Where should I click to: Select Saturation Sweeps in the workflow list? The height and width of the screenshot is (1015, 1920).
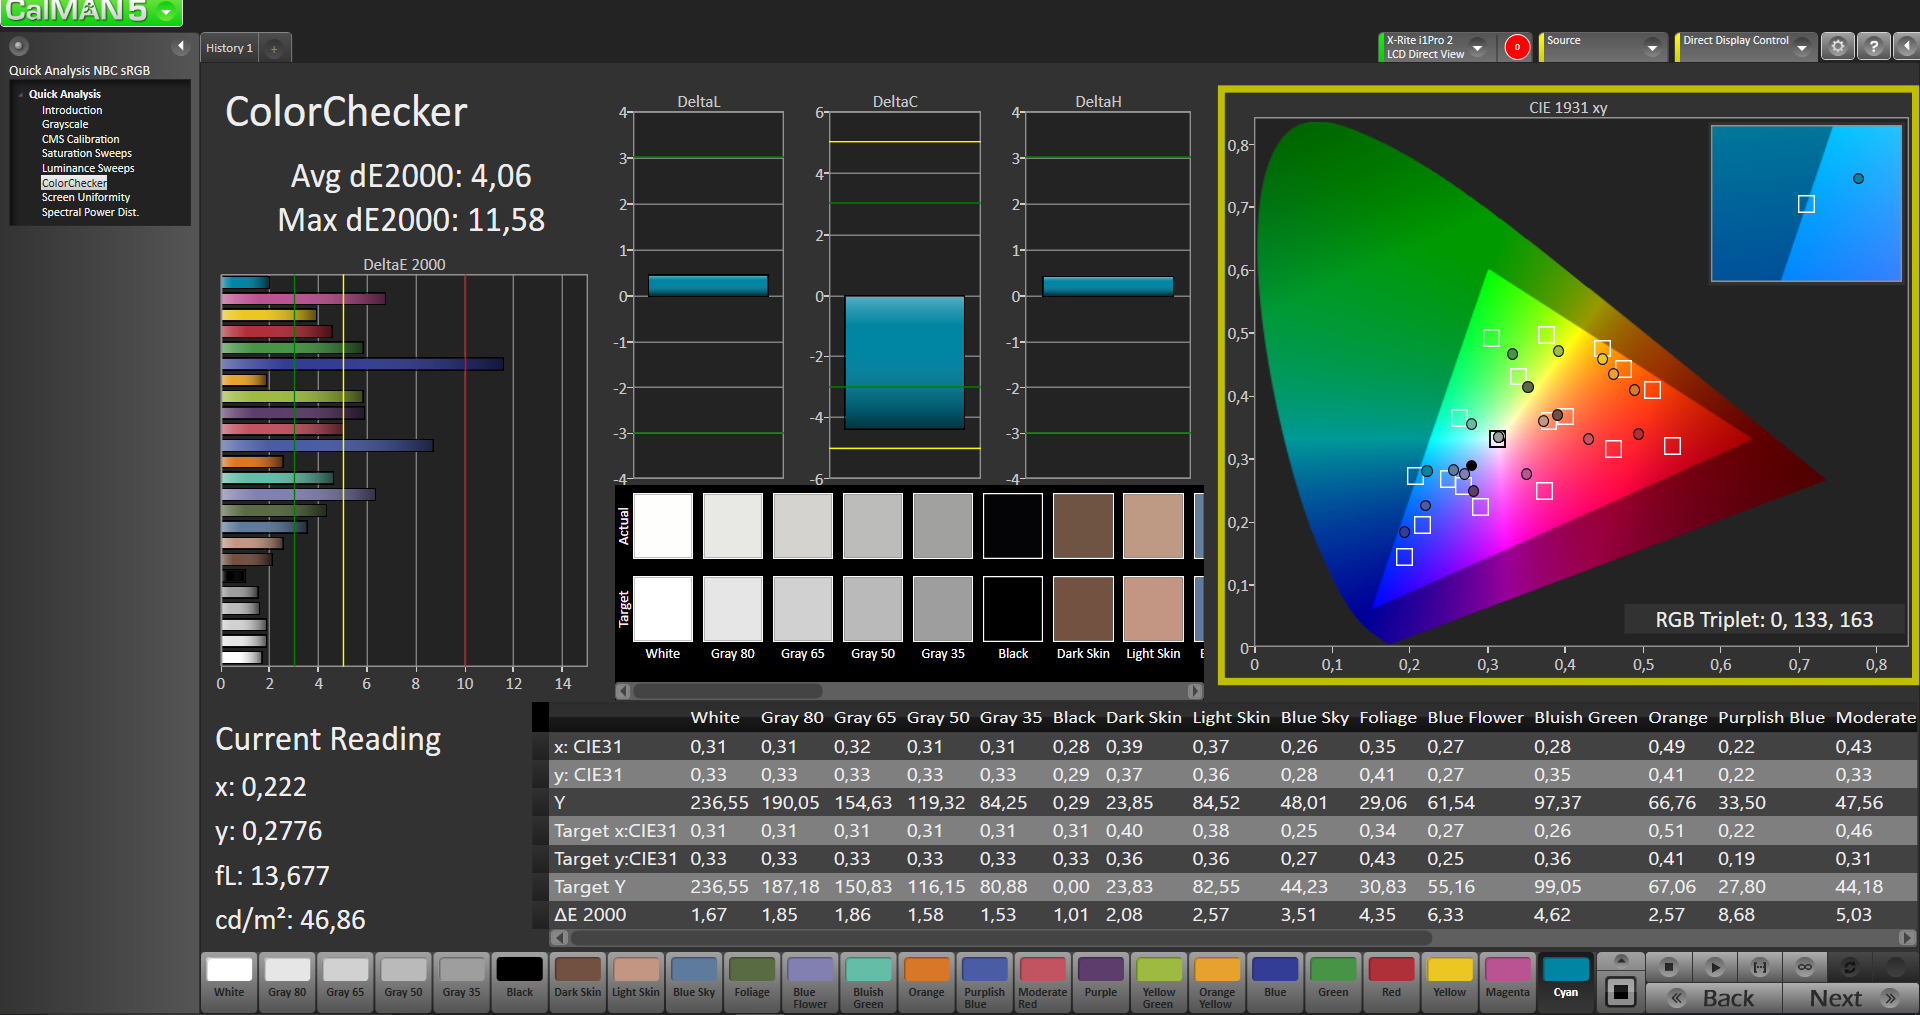(87, 154)
